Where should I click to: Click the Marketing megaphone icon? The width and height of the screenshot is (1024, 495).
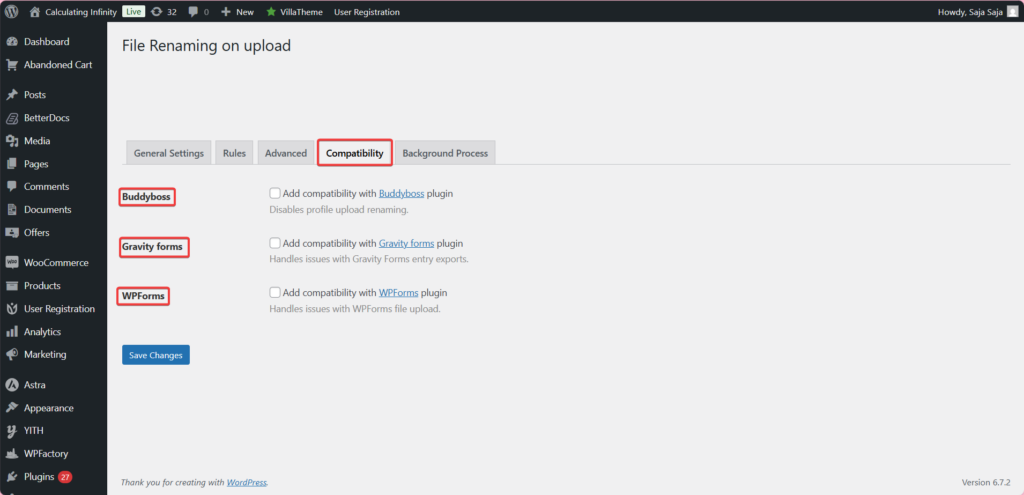point(12,355)
